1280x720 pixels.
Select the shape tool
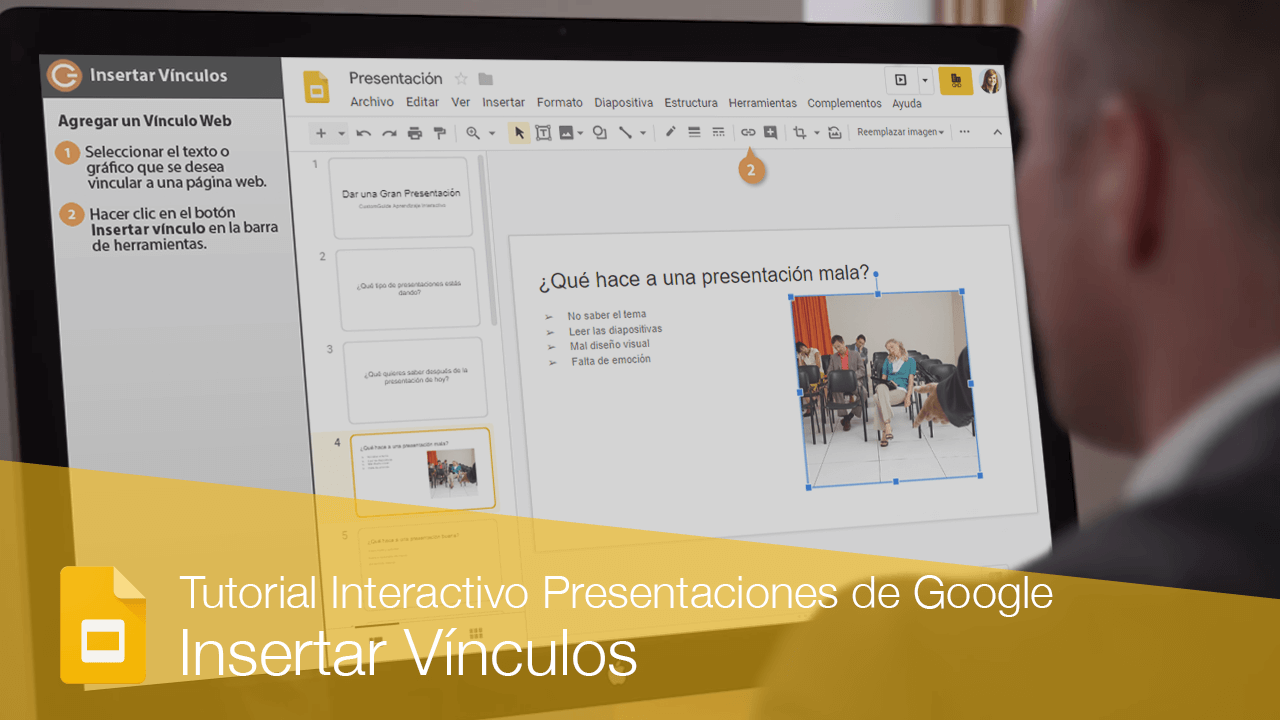tap(600, 132)
